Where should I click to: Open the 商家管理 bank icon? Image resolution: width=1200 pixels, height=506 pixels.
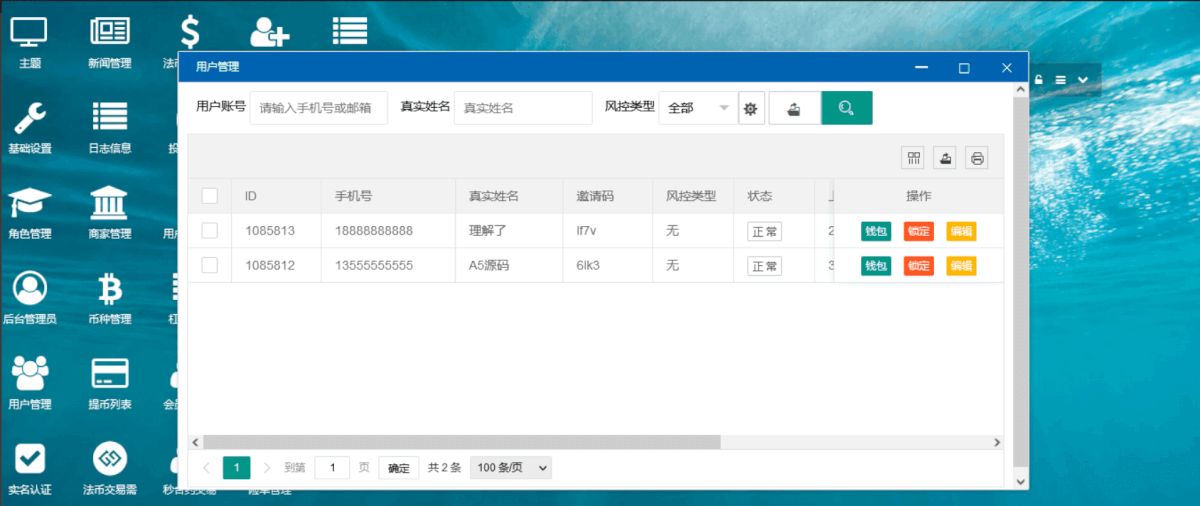pos(109,211)
